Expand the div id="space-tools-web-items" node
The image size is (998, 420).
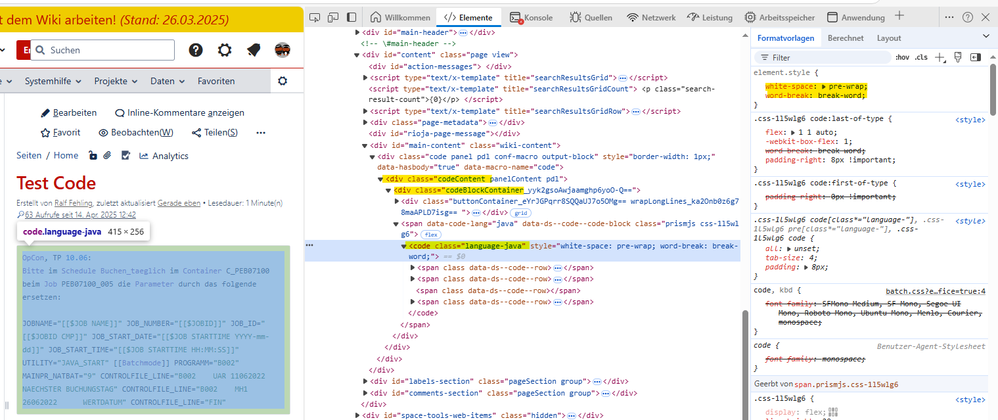tap(358, 416)
